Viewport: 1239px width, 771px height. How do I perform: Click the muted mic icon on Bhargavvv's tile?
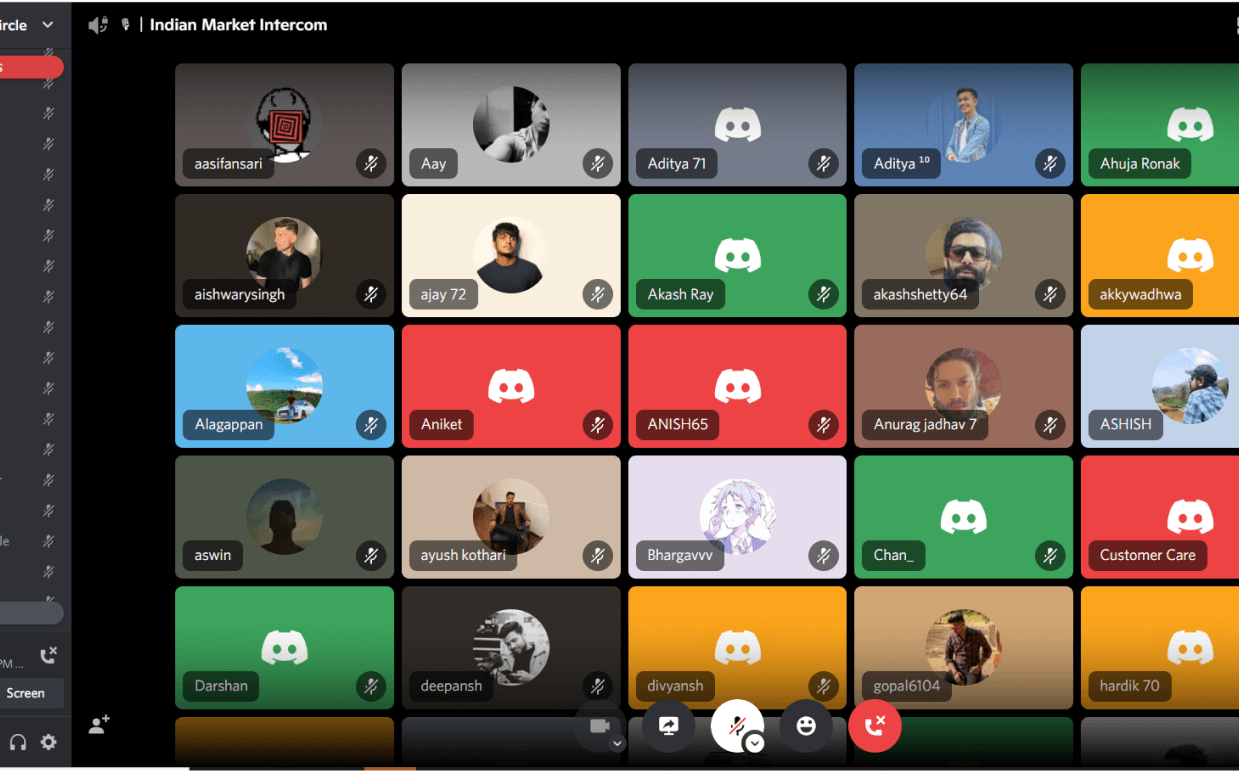(823, 555)
